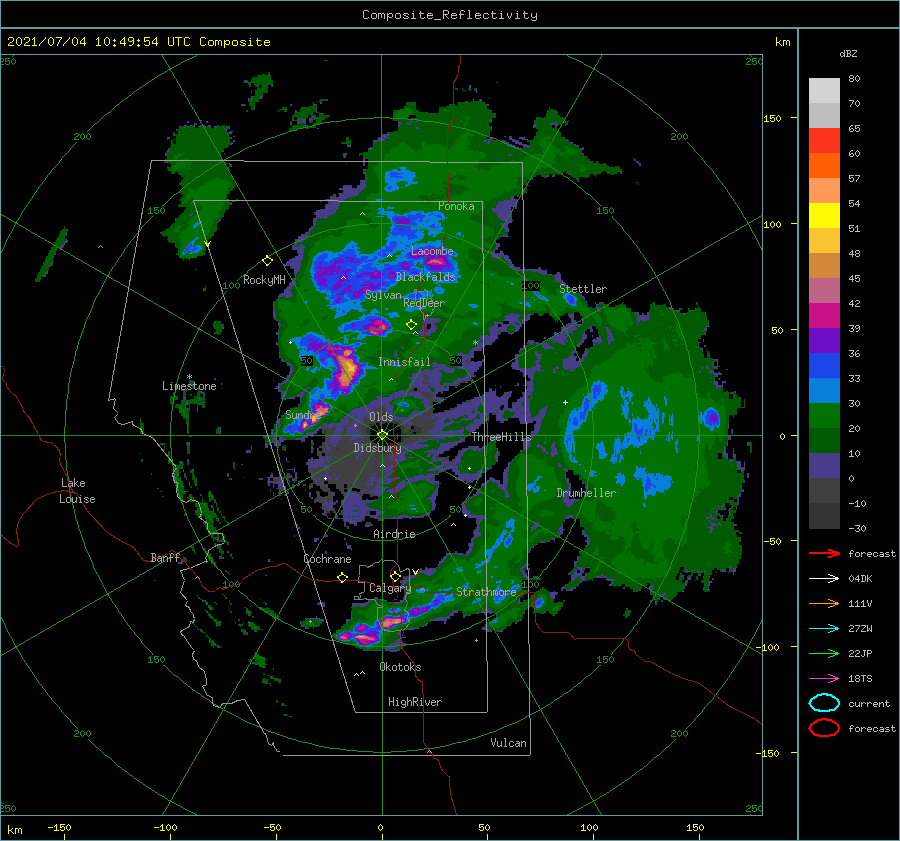The image size is (900, 841).
Task: Click the RedDeer city label
Action: point(424,303)
